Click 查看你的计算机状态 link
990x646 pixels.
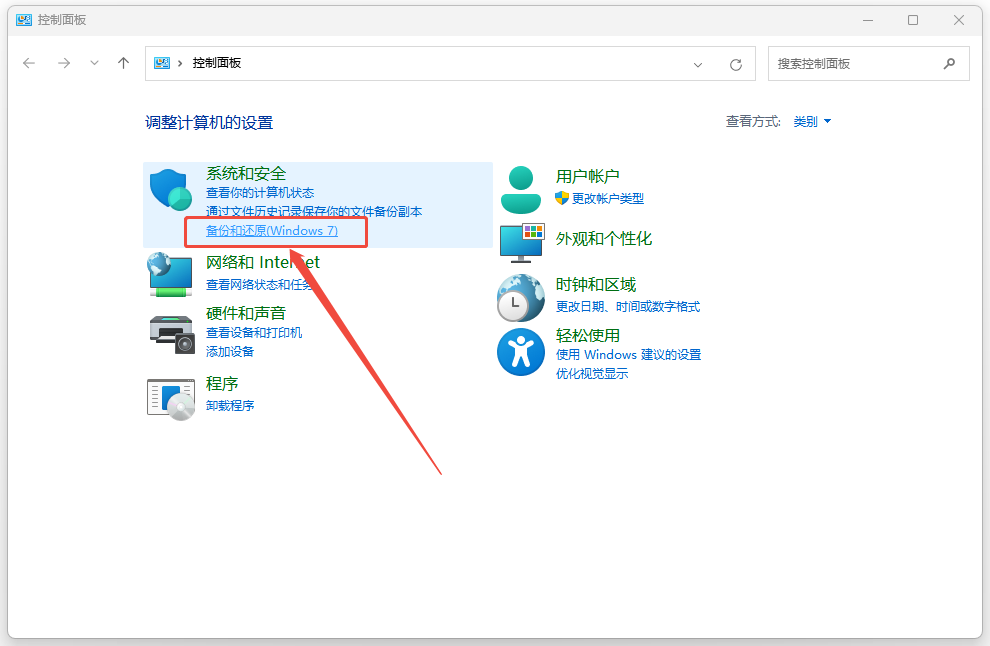pyautogui.click(x=260, y=193)
